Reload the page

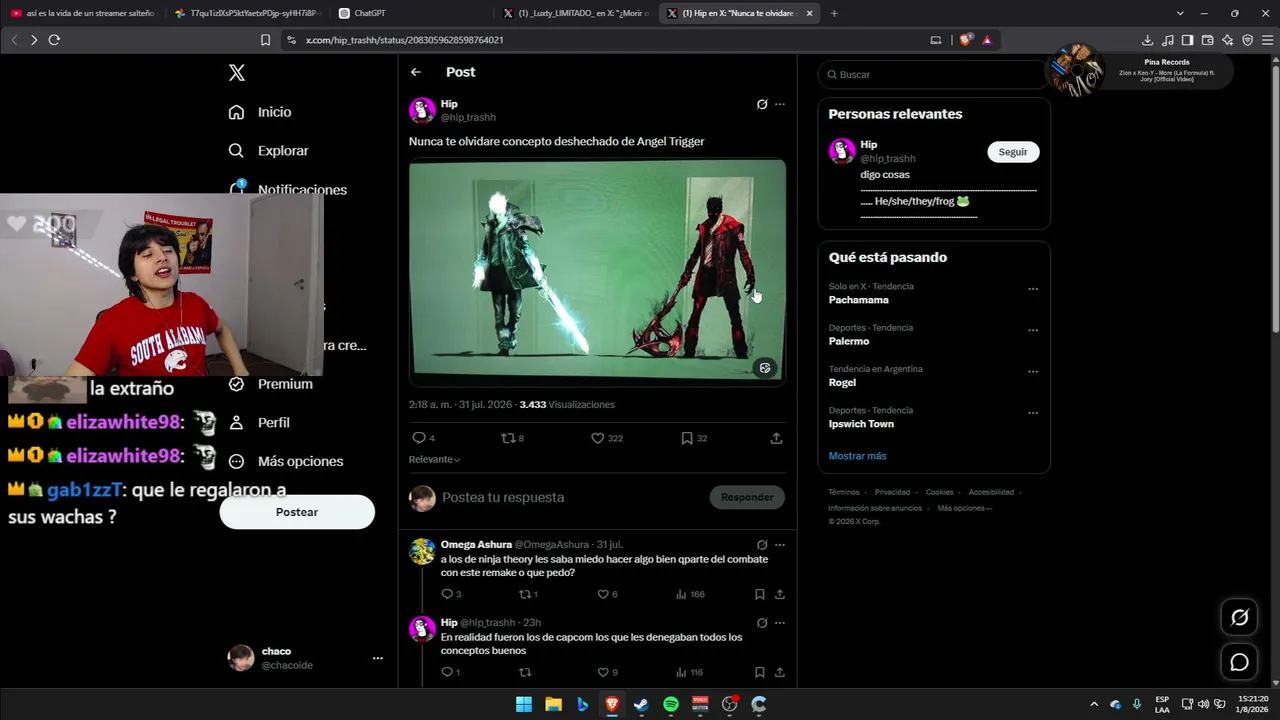pyautogui.click(x=54, y=40)
